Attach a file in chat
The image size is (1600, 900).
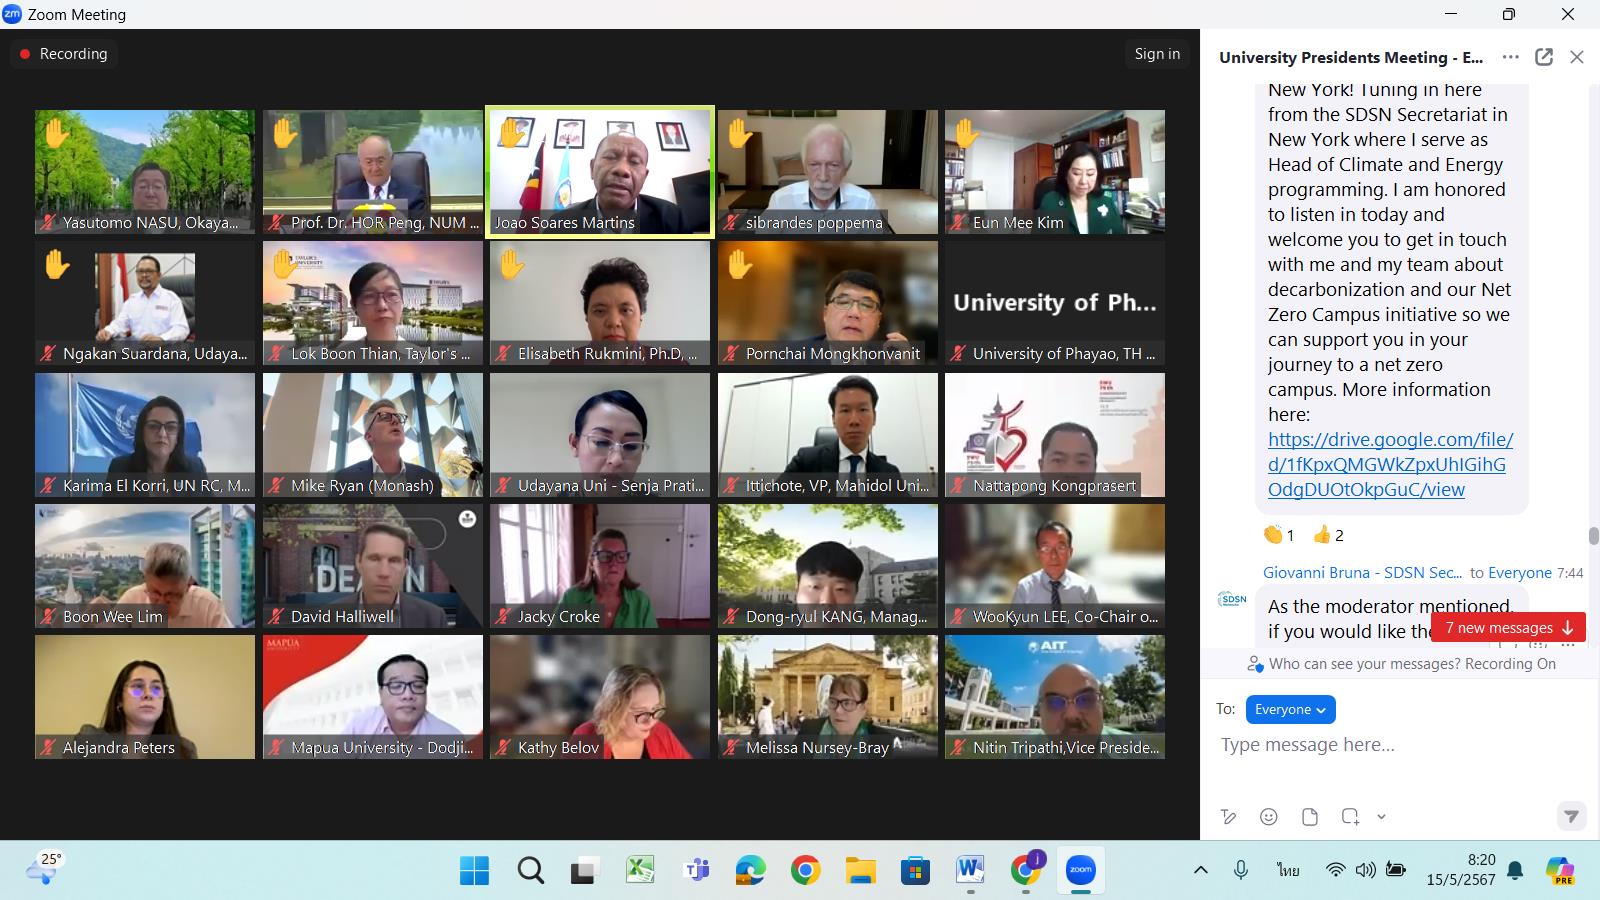point(1310,817)
